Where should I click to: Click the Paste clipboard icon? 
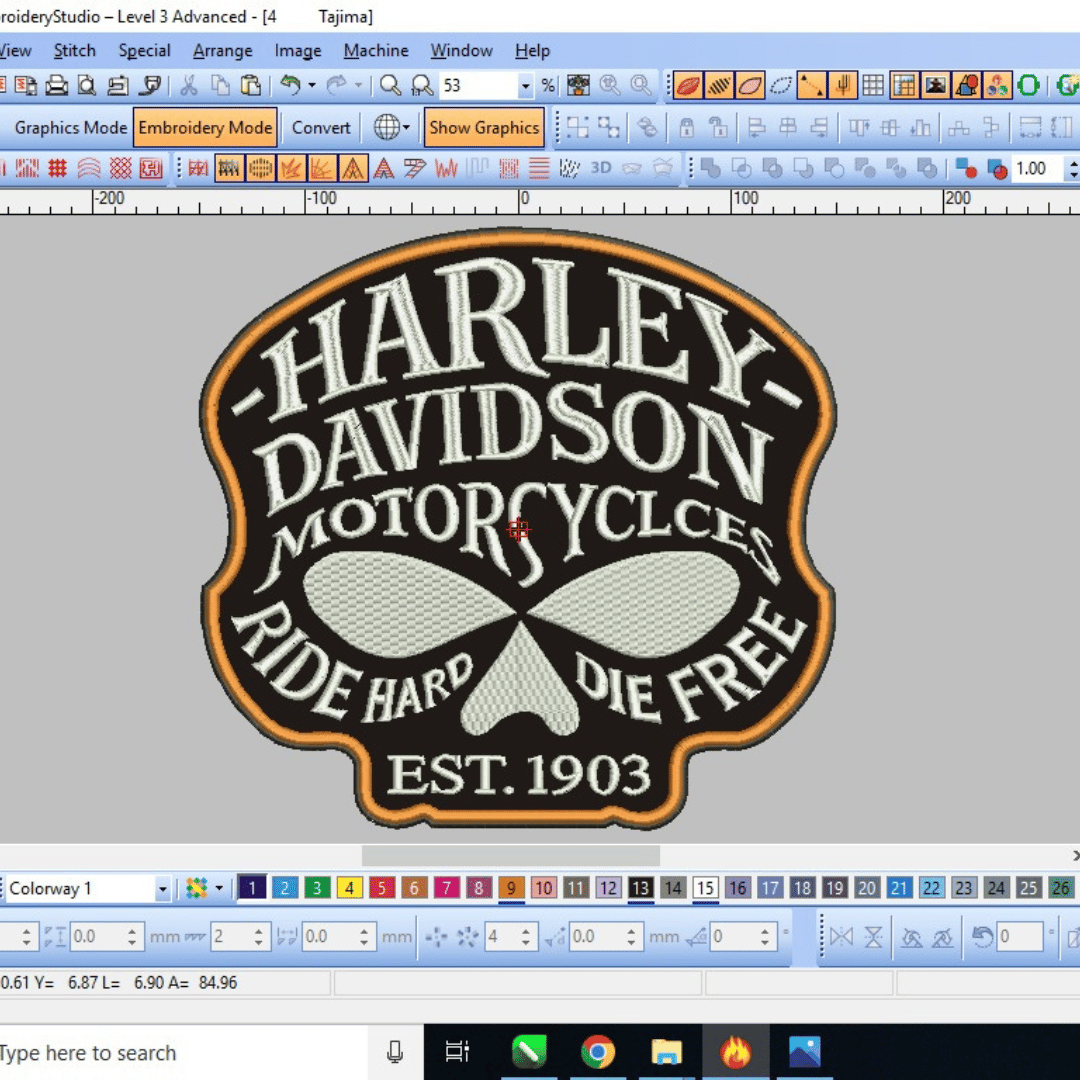(x=251, y=85)
